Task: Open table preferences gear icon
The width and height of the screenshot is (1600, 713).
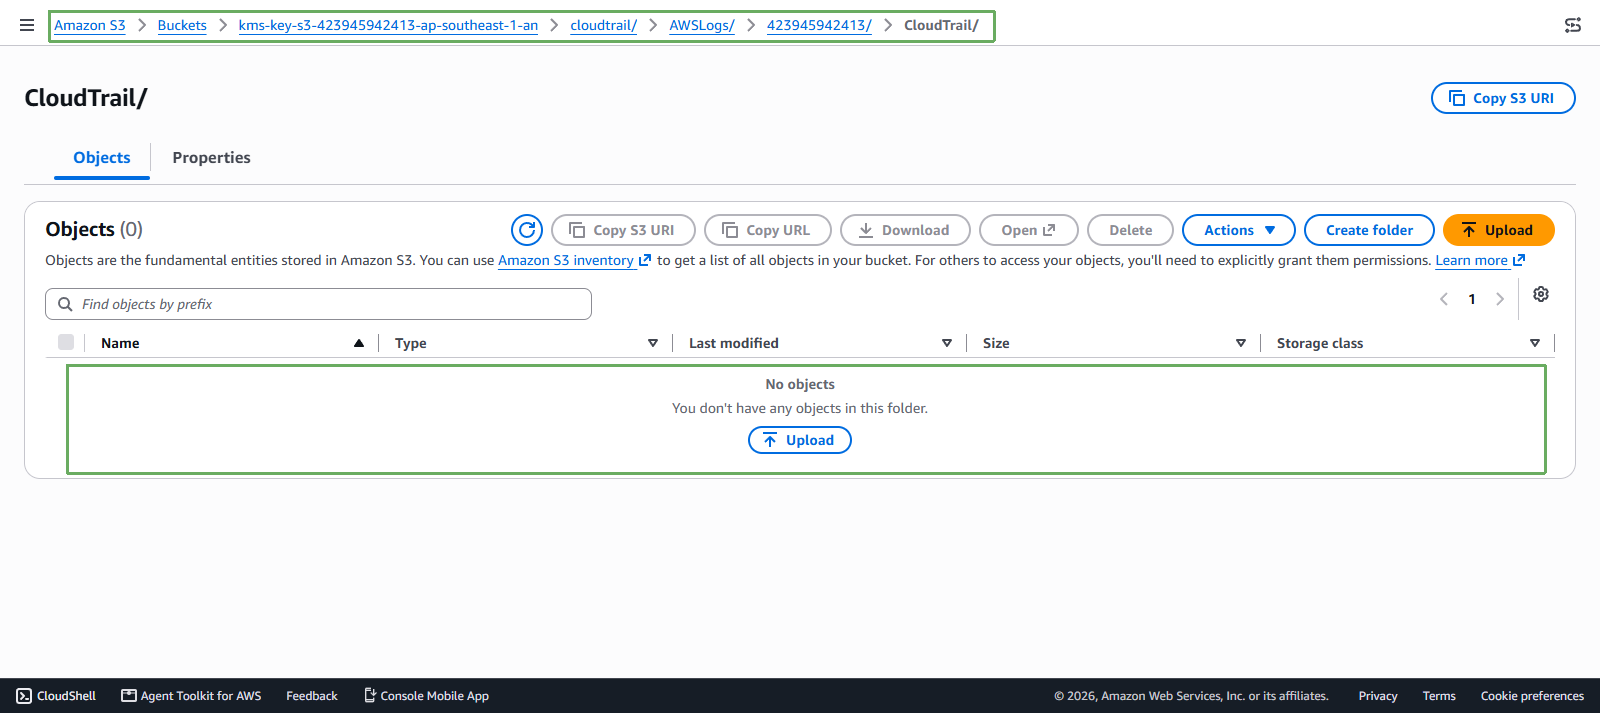Action: point(1541,294)
